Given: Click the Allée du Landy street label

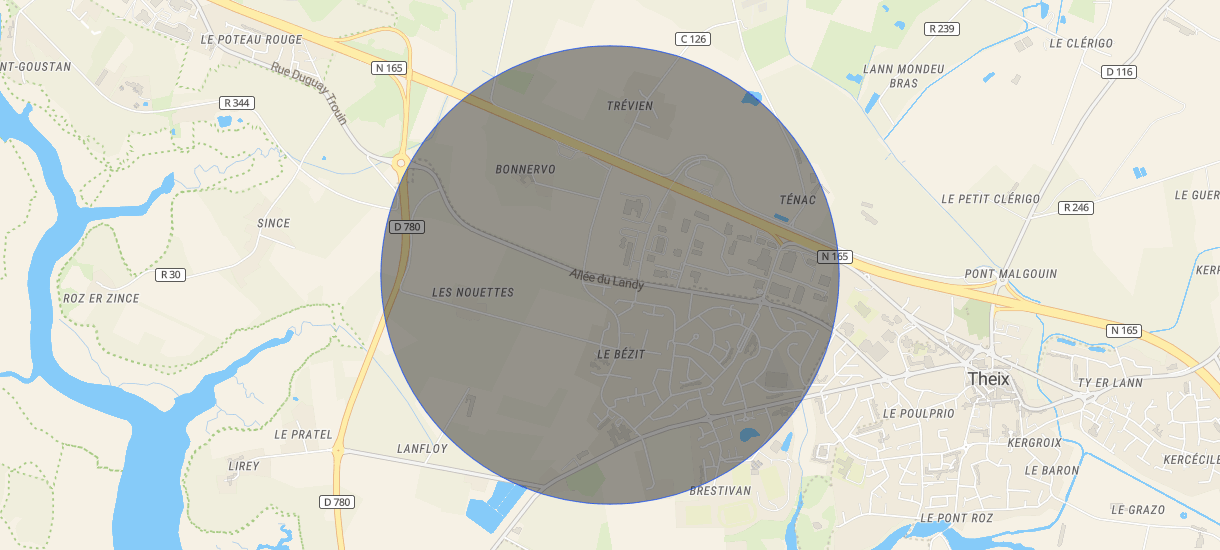Looking at the screenshot, I should click(x=607, y=279).
